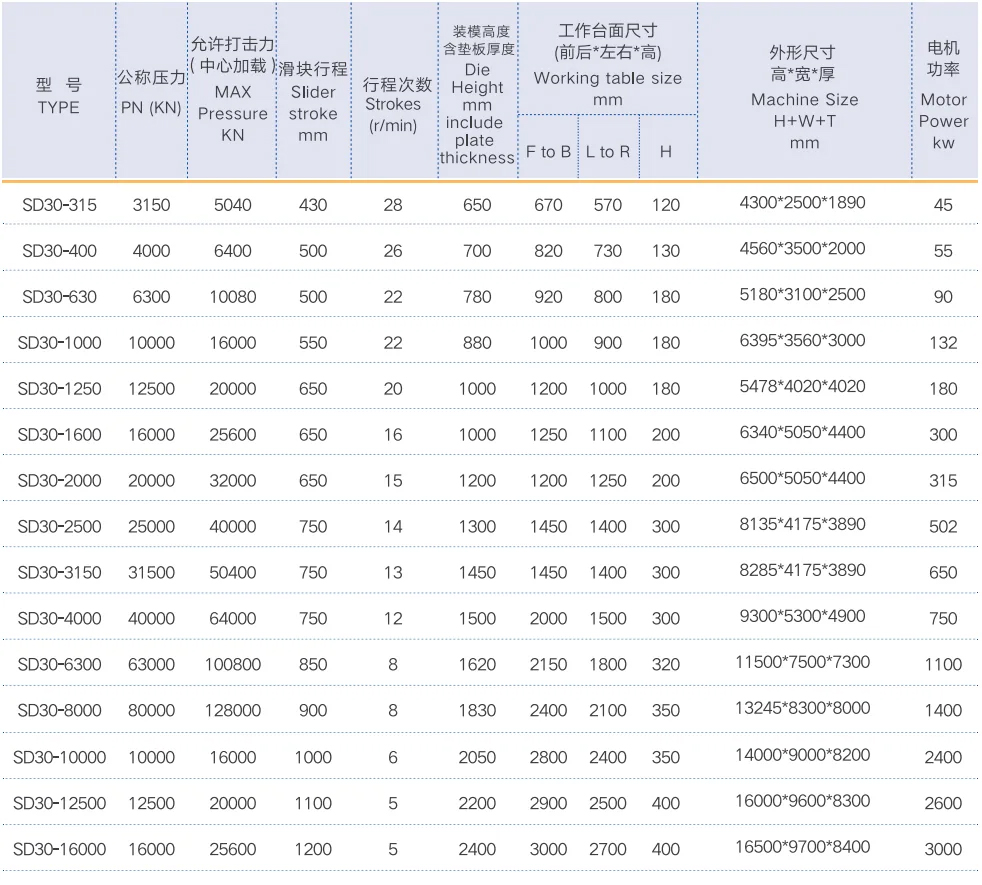Select the 100800 max pressure value

pyautogui.click(x=232, y=665)
